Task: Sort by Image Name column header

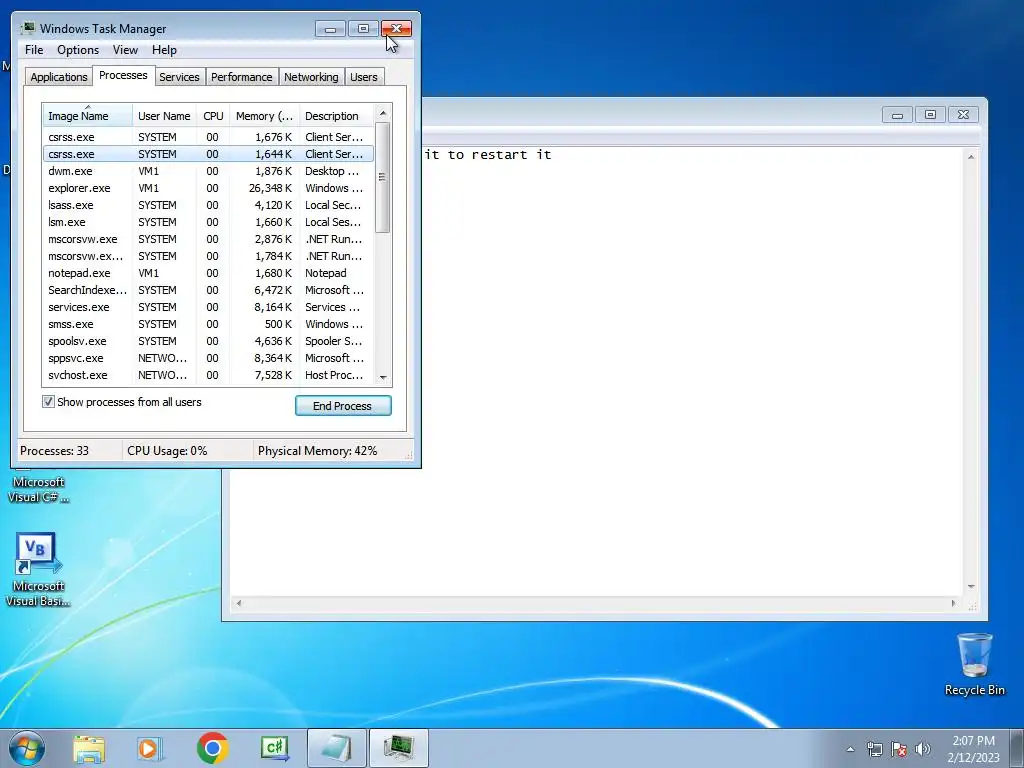Action: click(x=88, y=116)
